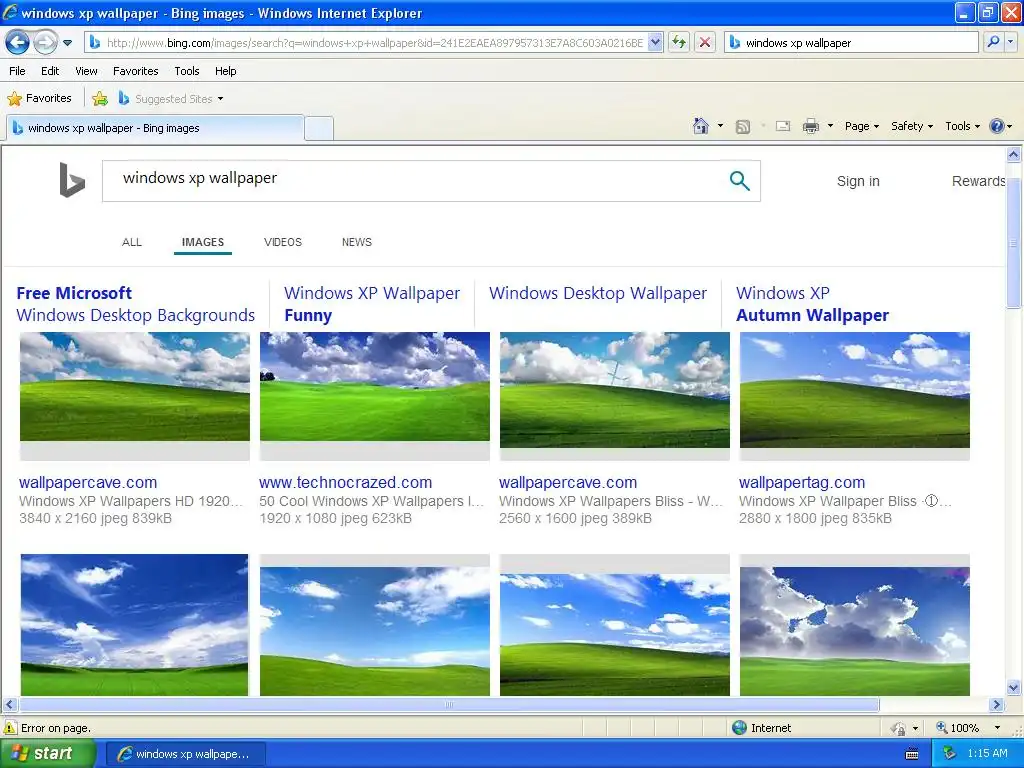
Task: Expand the address bar dropdown arrow
Action: [656, 43]
